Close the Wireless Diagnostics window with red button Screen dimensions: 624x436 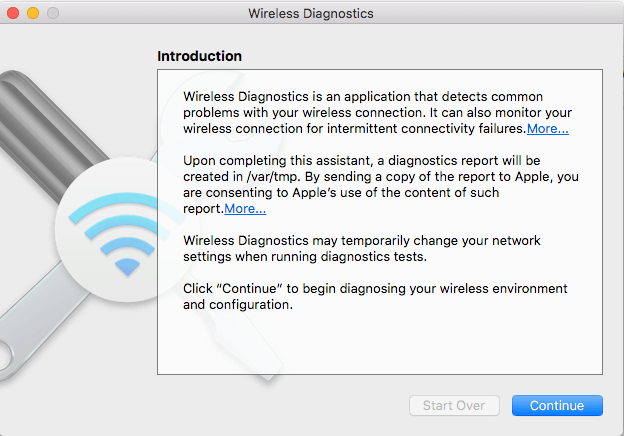click(x=13, y=13)
